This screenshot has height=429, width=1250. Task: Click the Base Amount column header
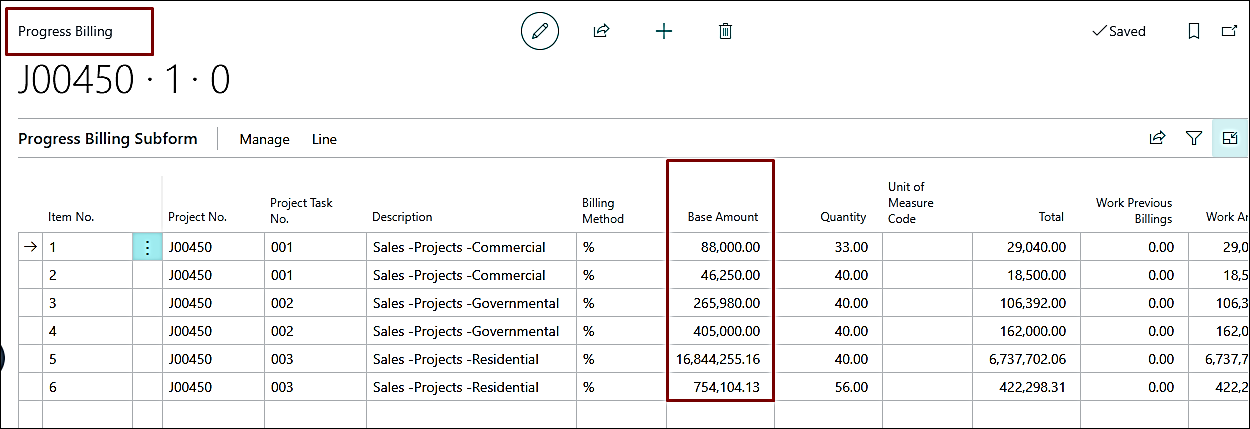(723, 217)
